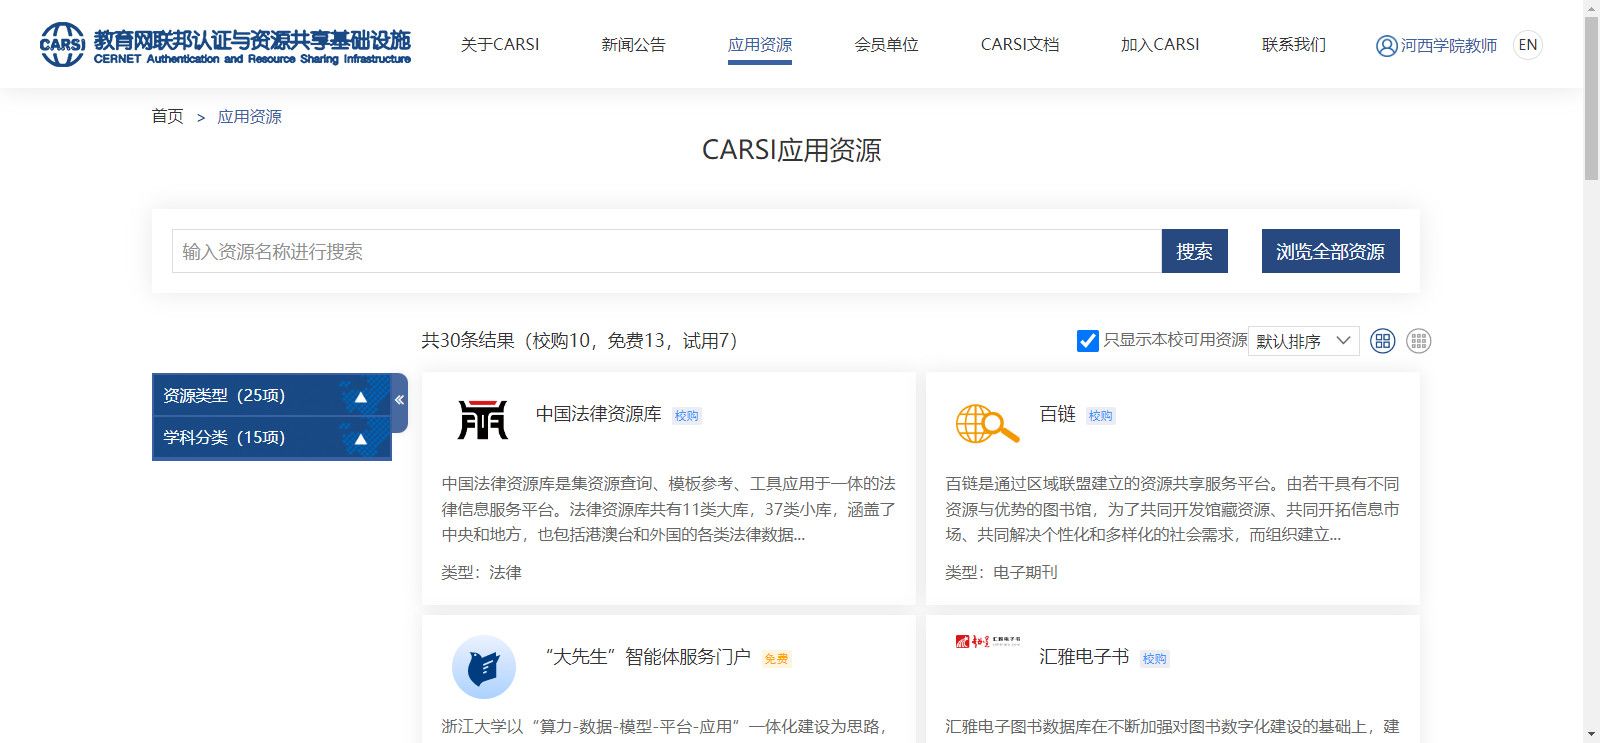The width and height of the screenshot is (1600, 743).
Task: Click scrollbar down arrow
Action: pos(1591,735)
